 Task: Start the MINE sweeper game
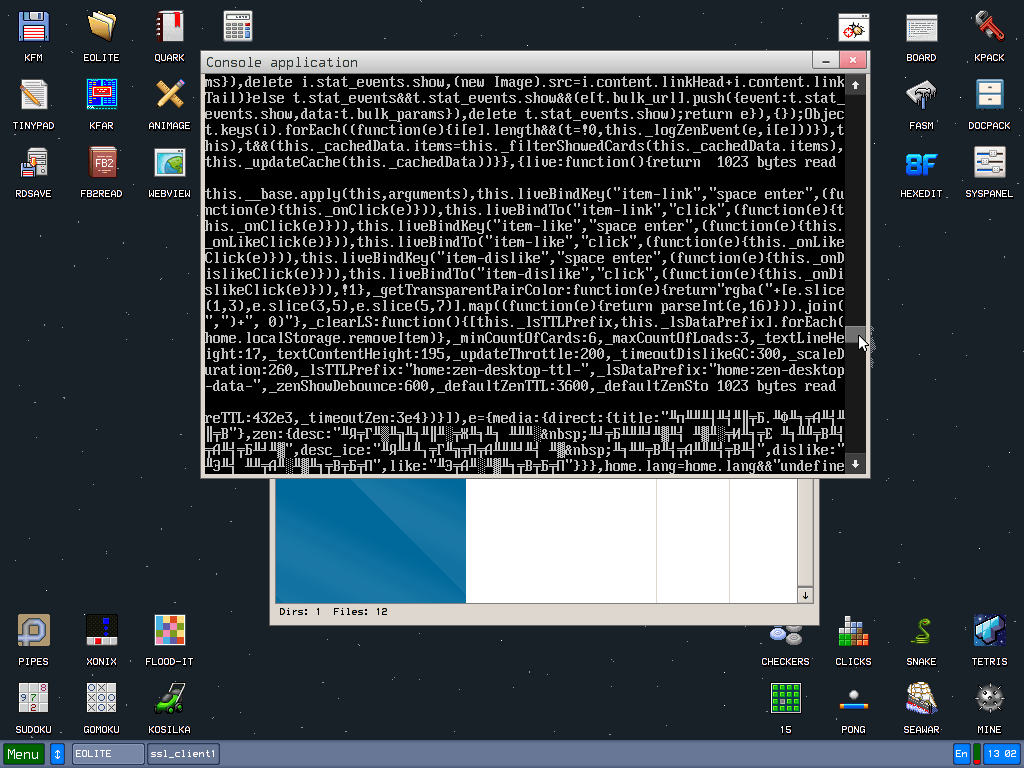(989, 697)
